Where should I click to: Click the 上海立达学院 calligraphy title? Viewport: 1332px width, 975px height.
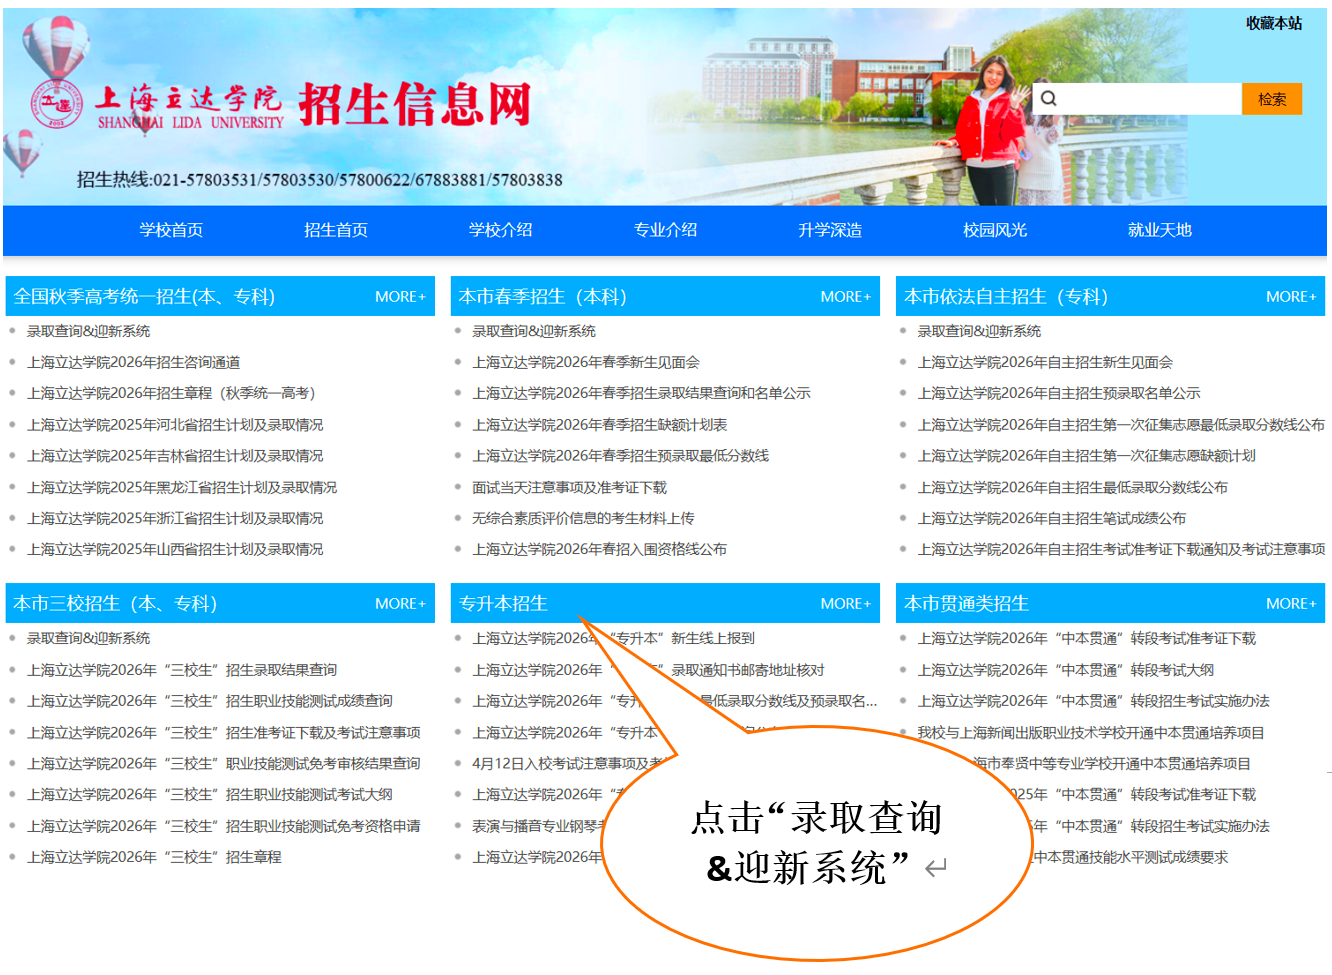tap(188, 98)
